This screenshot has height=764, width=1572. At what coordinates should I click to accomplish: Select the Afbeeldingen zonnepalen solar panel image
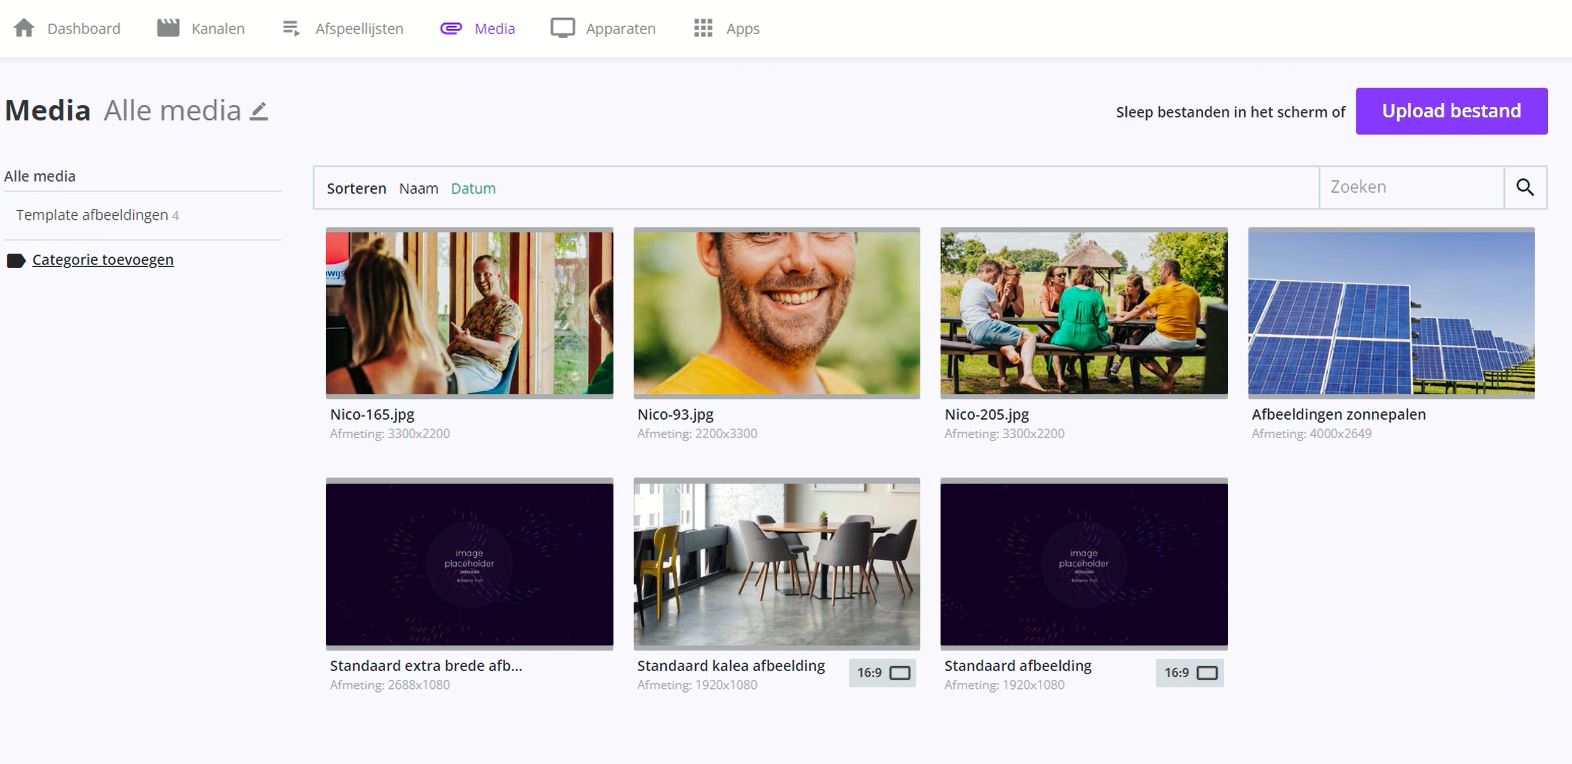(x=1391, y=313)
